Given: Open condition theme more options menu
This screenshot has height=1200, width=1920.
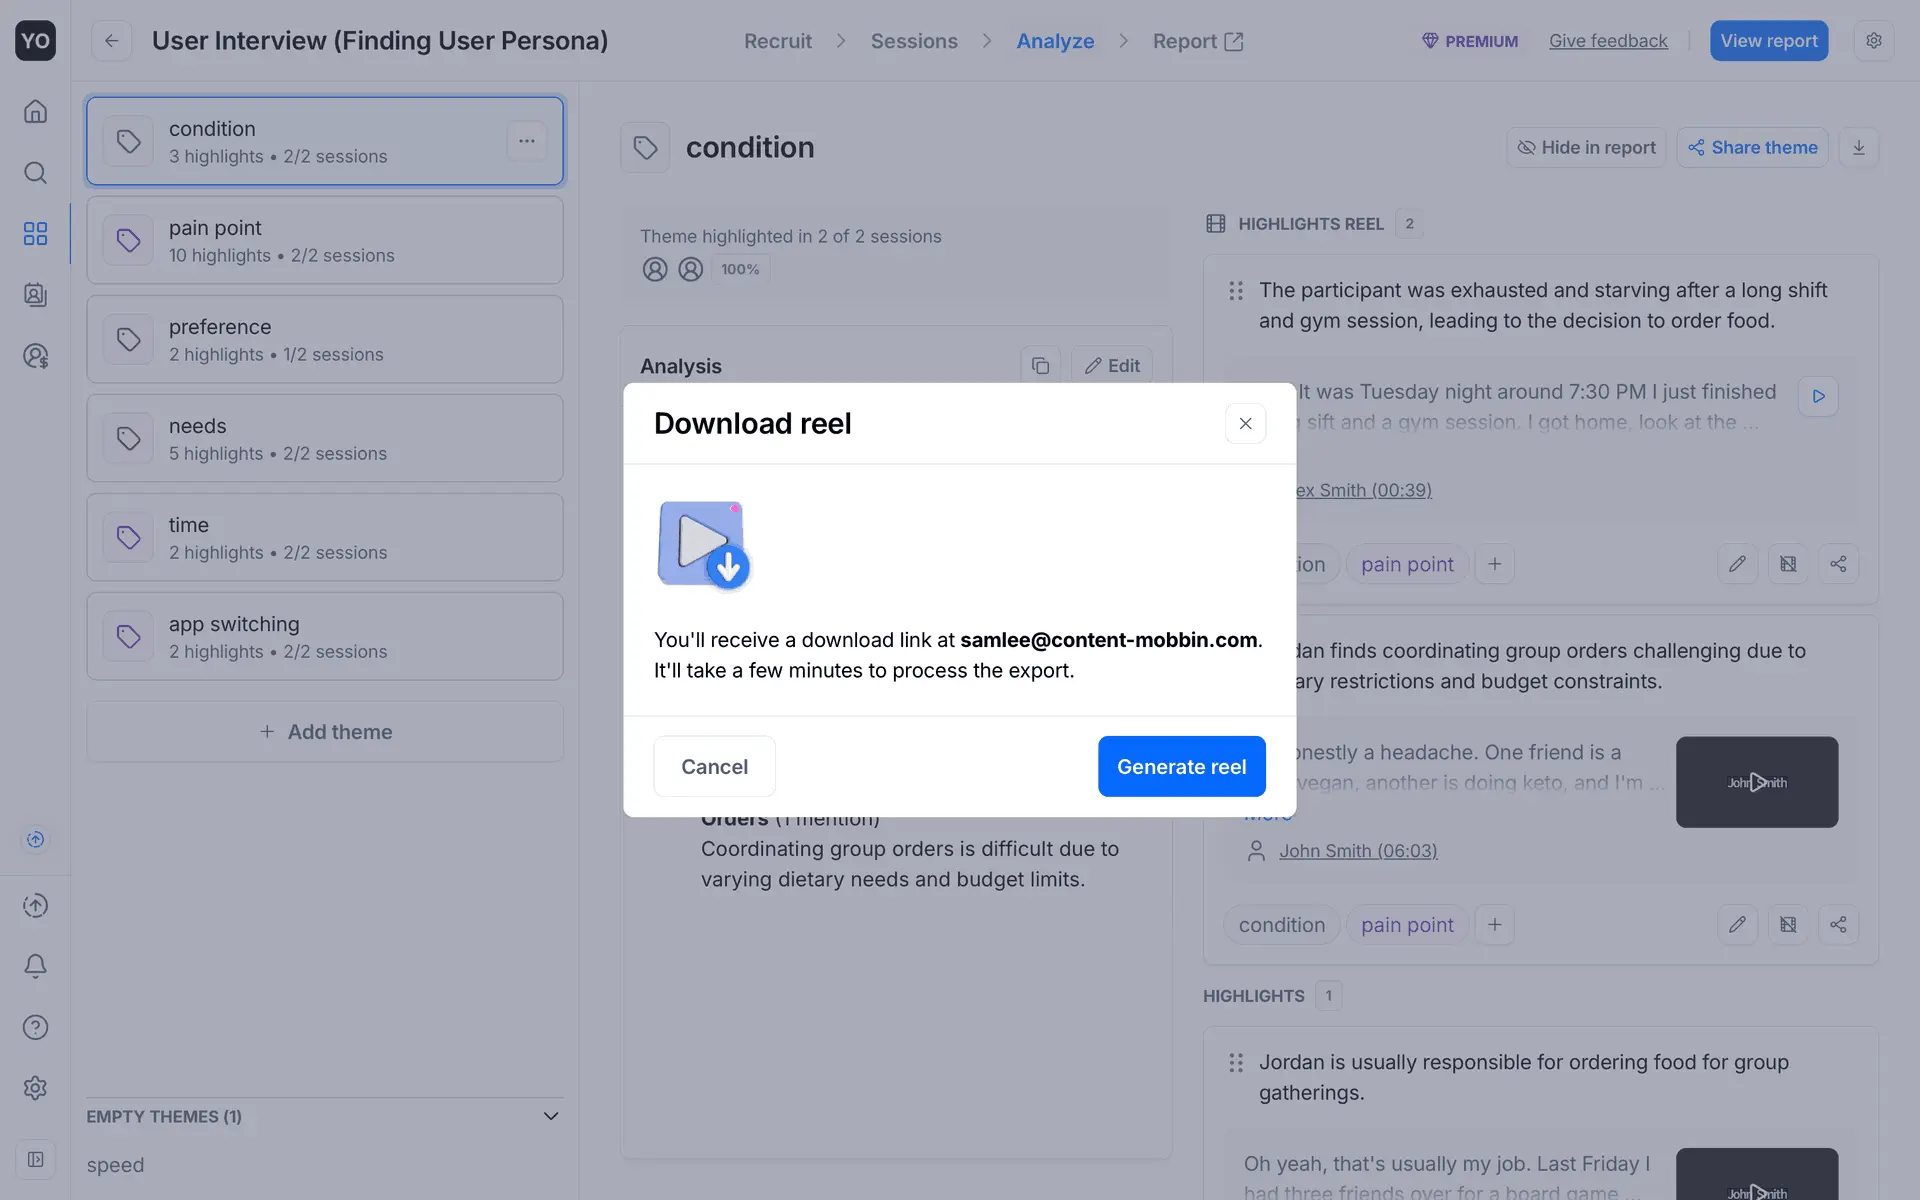Looking at the screenshot, I should point(526,141).
